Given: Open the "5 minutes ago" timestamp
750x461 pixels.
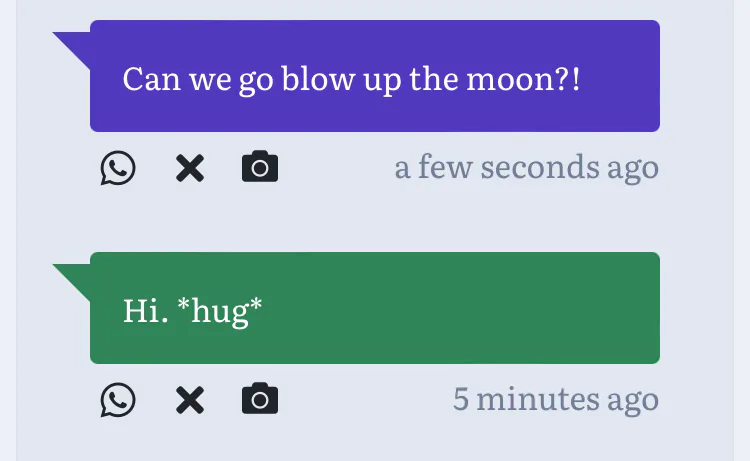Looking at the screenshot, I should 555,399.
